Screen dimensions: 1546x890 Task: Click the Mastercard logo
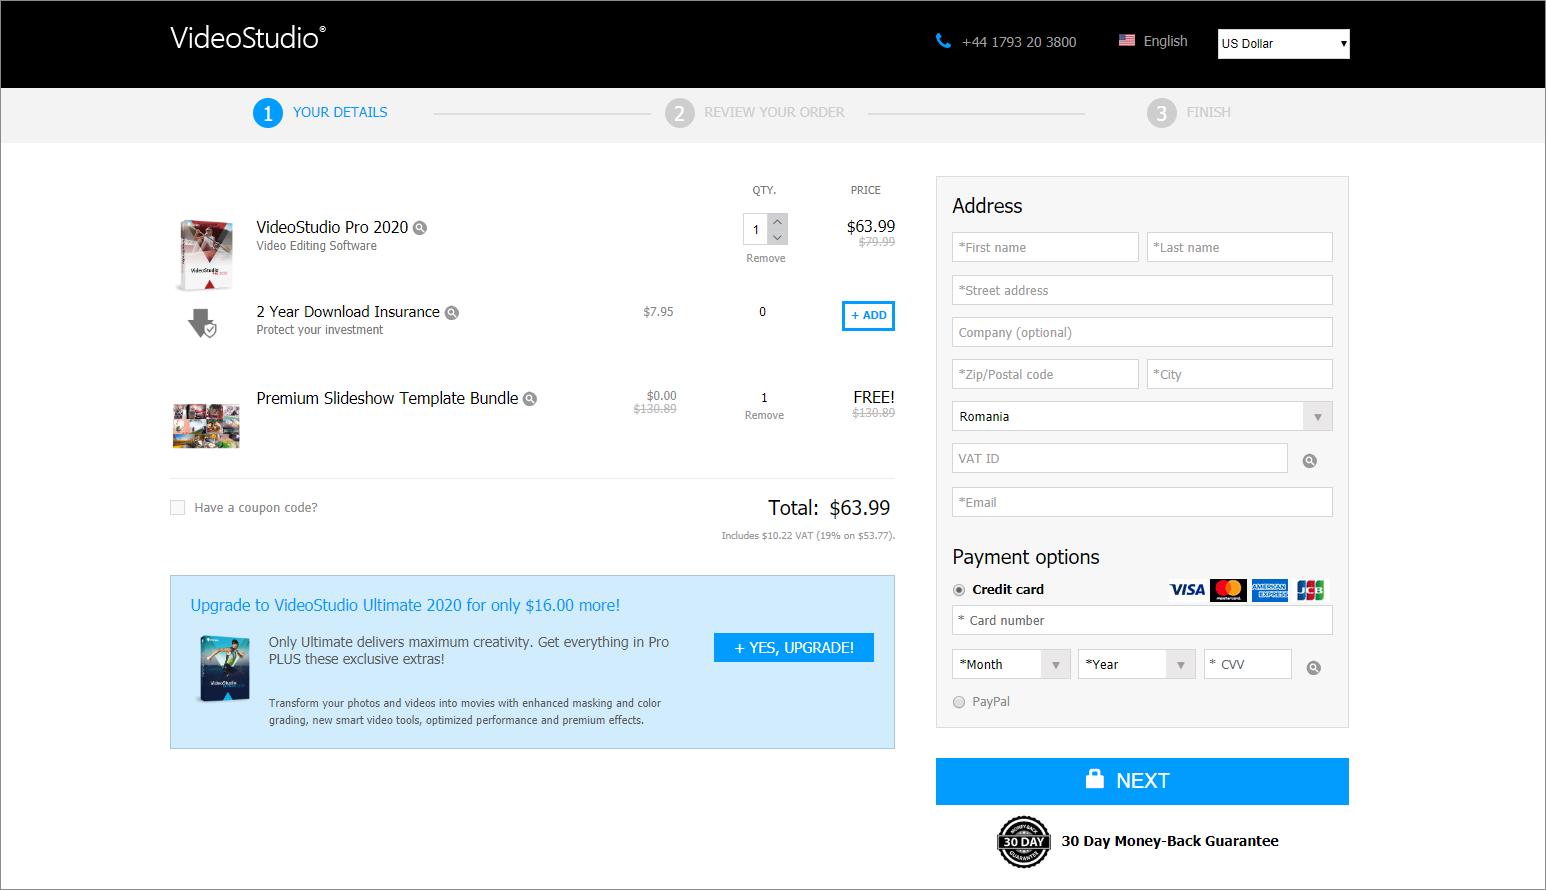click(1228, 590)
